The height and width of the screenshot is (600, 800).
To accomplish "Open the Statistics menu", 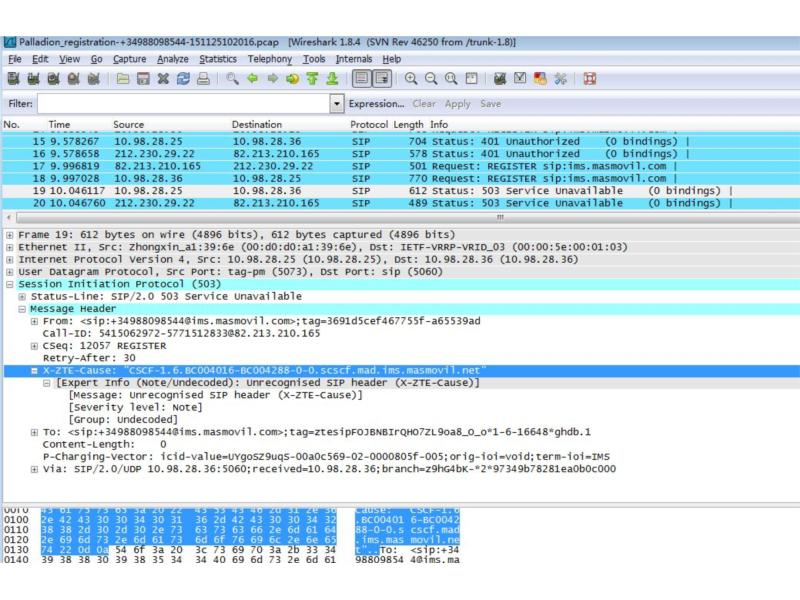I will click(217, 59).
